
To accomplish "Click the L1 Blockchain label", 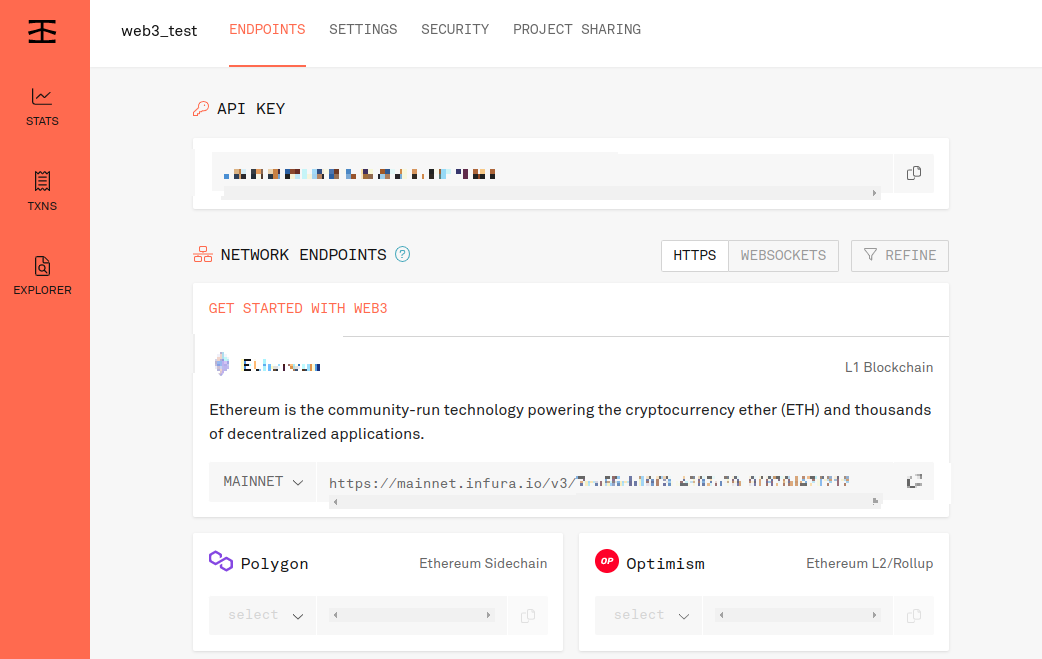I will tap(889, 367).
